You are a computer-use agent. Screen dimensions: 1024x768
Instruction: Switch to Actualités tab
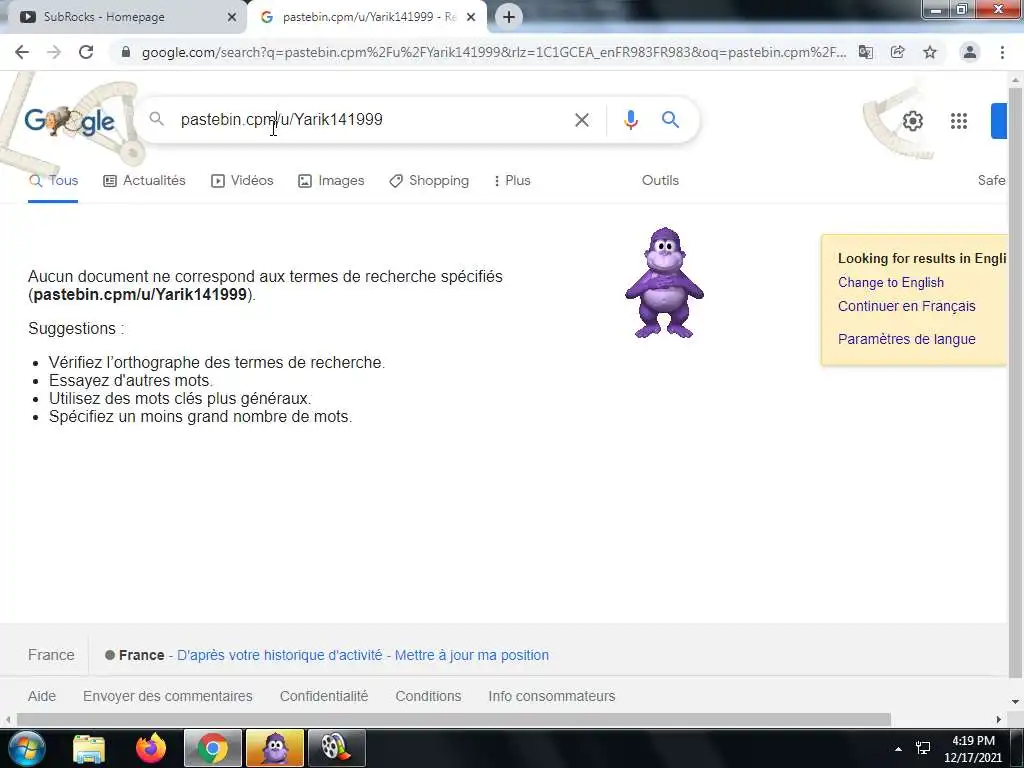pyautogui.click(x=144, y=181)
